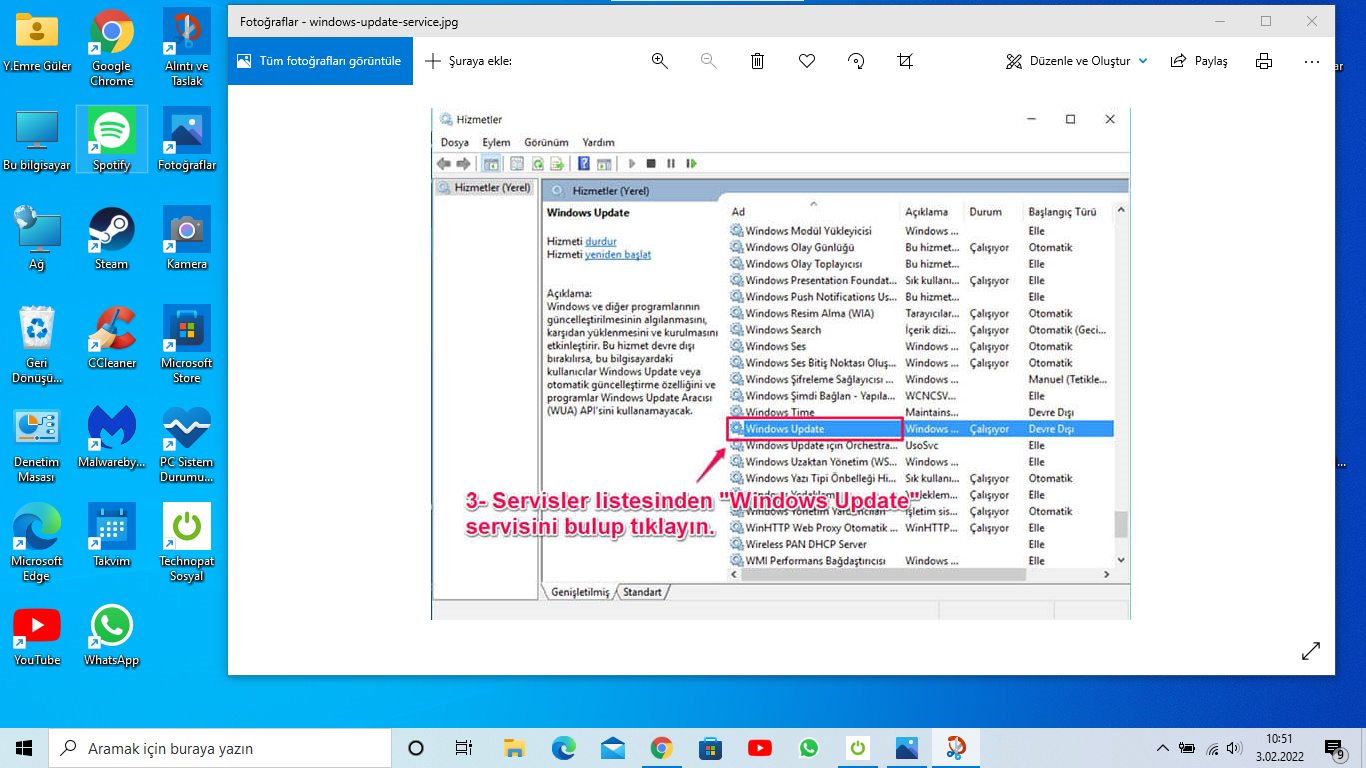
Task: Click the zoom in magnifier icon
Action: (x=659, y=61)
